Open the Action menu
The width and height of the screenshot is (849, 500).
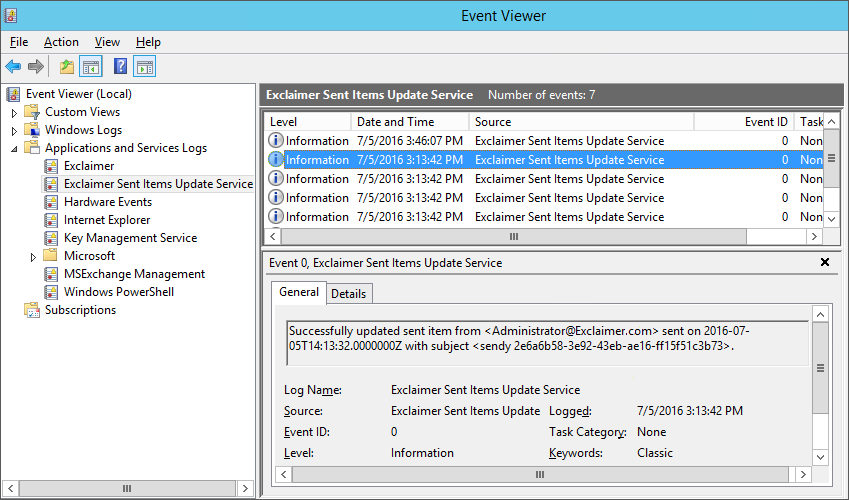click(61, 42)
